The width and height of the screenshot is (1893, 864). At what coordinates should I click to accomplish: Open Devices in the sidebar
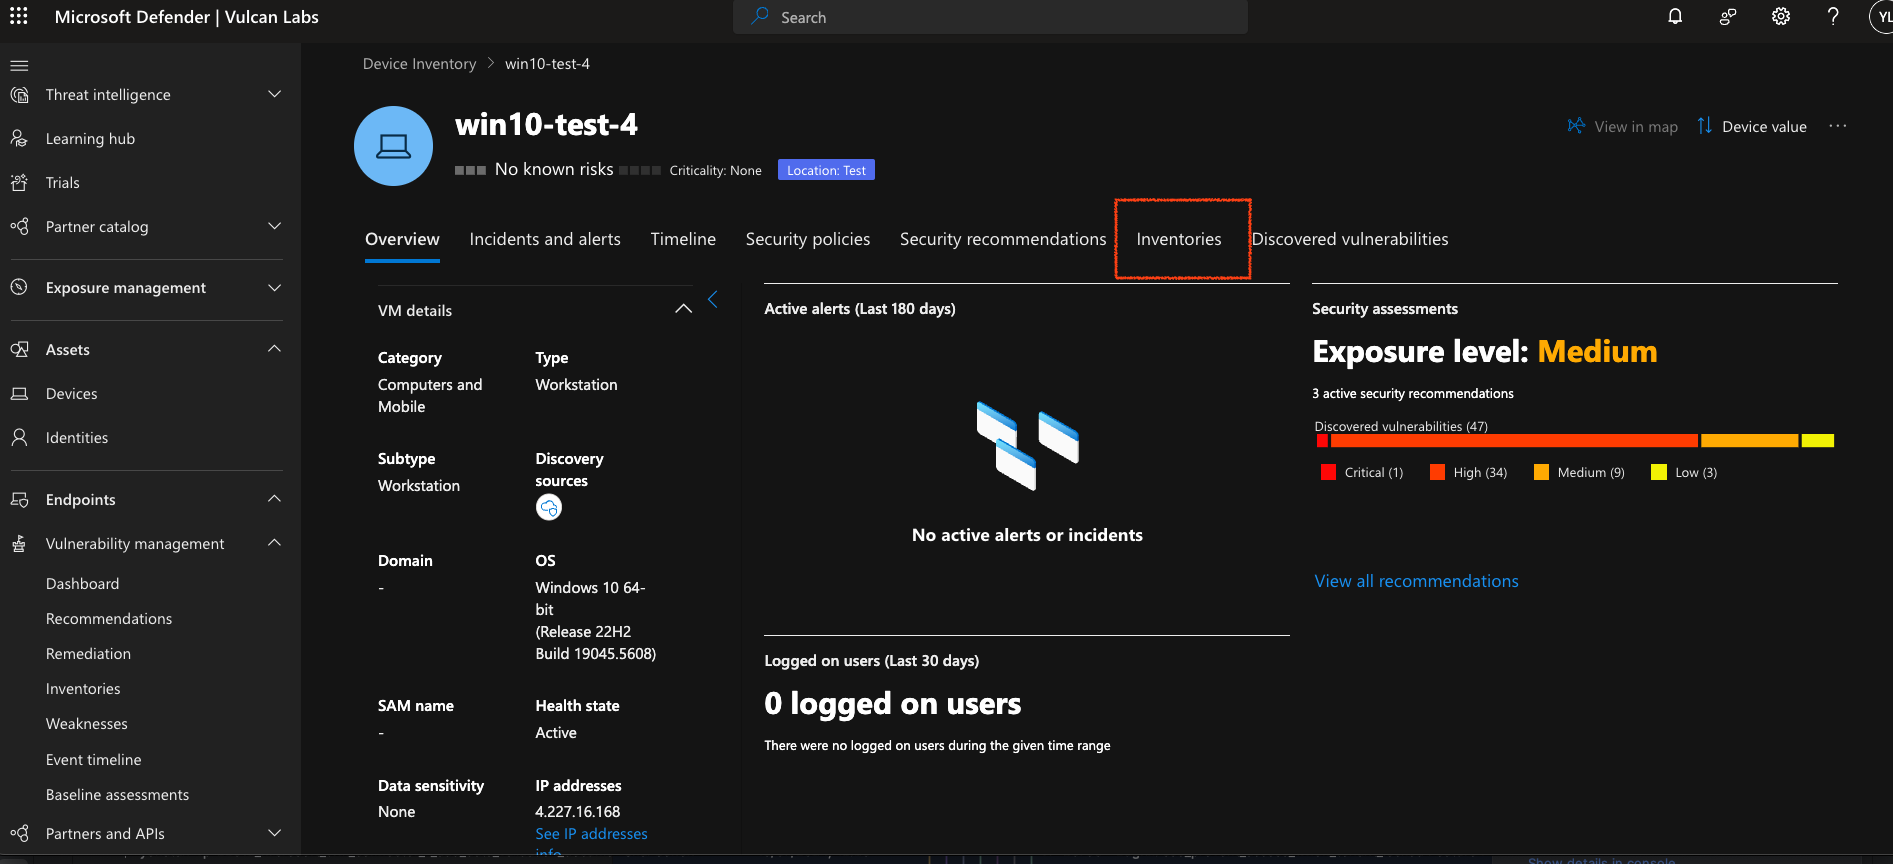click(x=72, y=394)
